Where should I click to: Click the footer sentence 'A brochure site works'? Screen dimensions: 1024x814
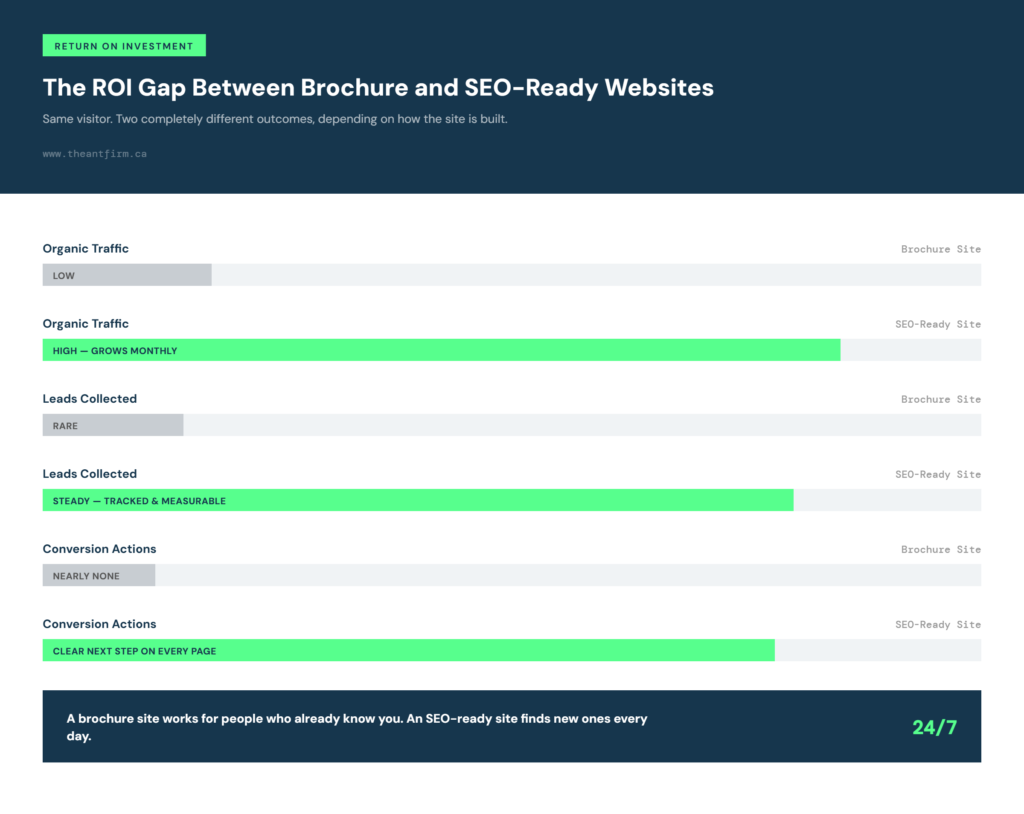(357, 727)
